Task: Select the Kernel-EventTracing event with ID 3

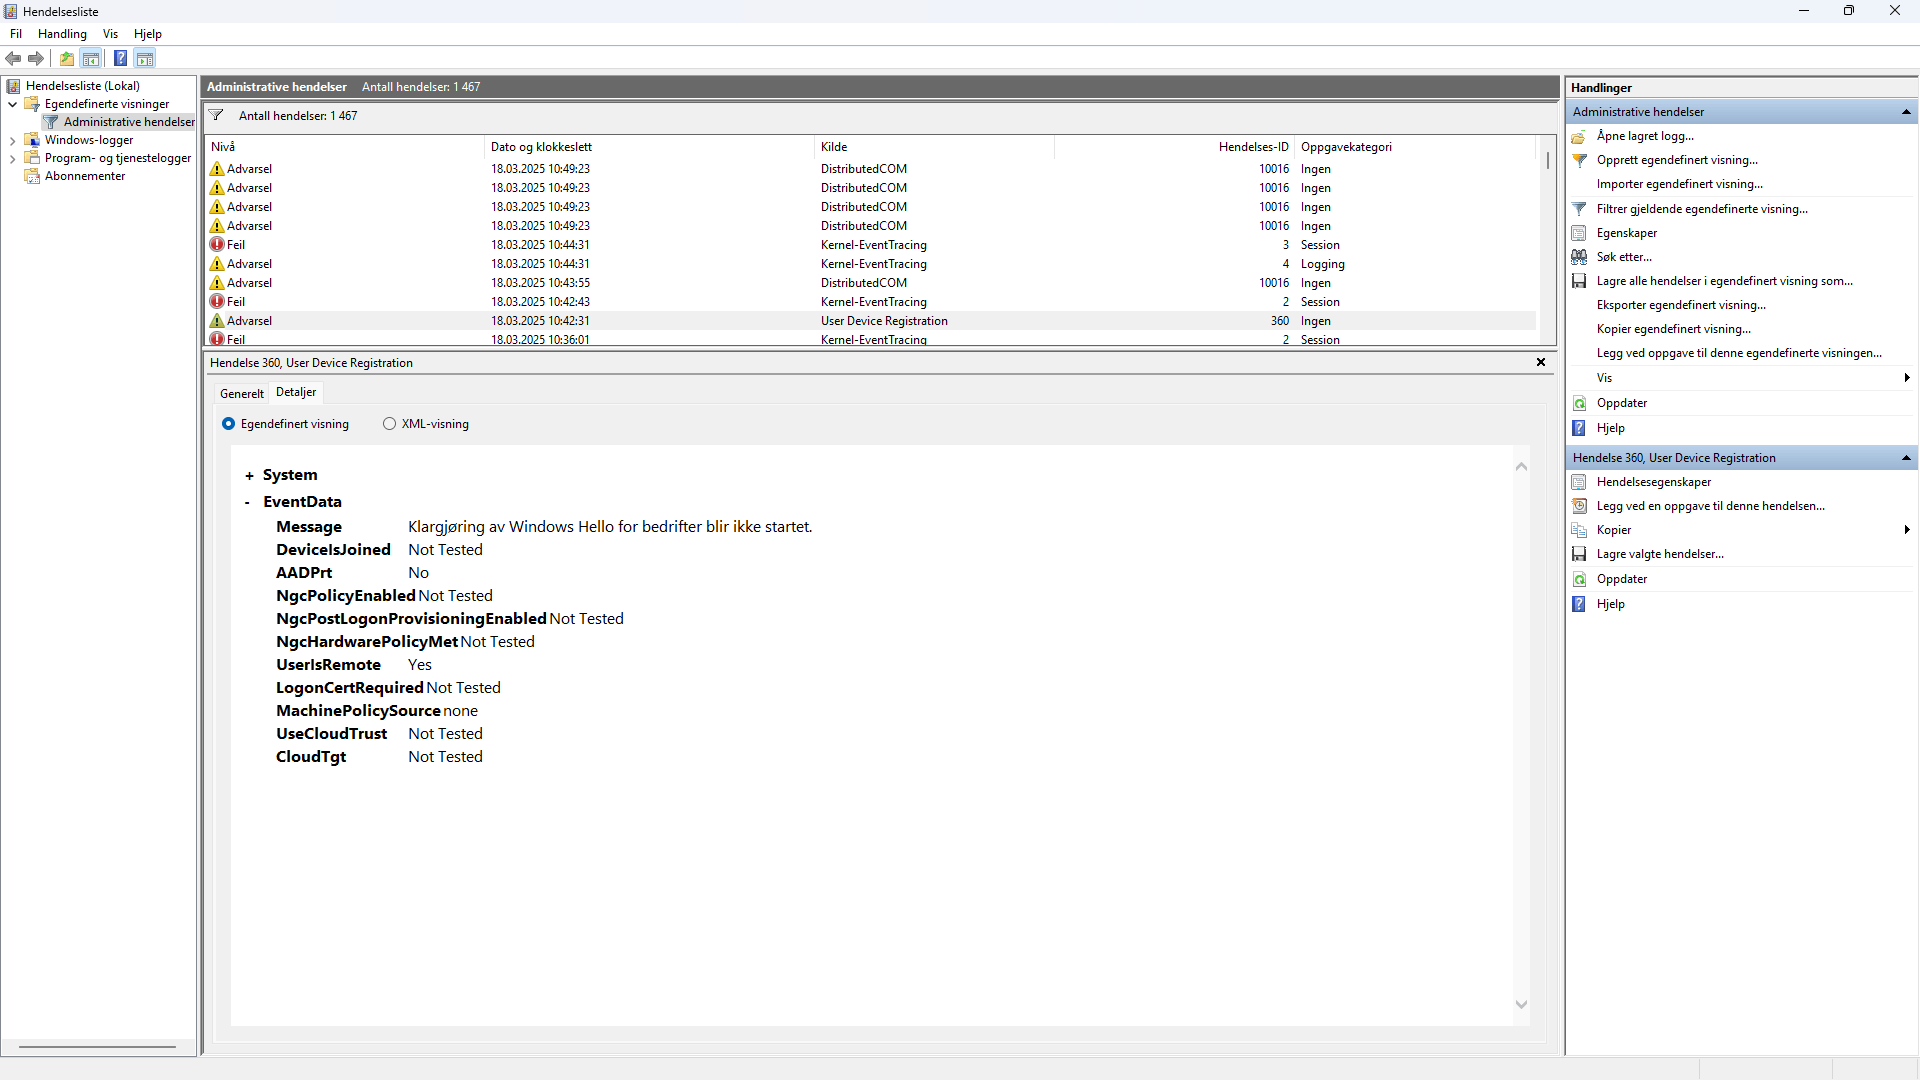Action: click(873, 245)
